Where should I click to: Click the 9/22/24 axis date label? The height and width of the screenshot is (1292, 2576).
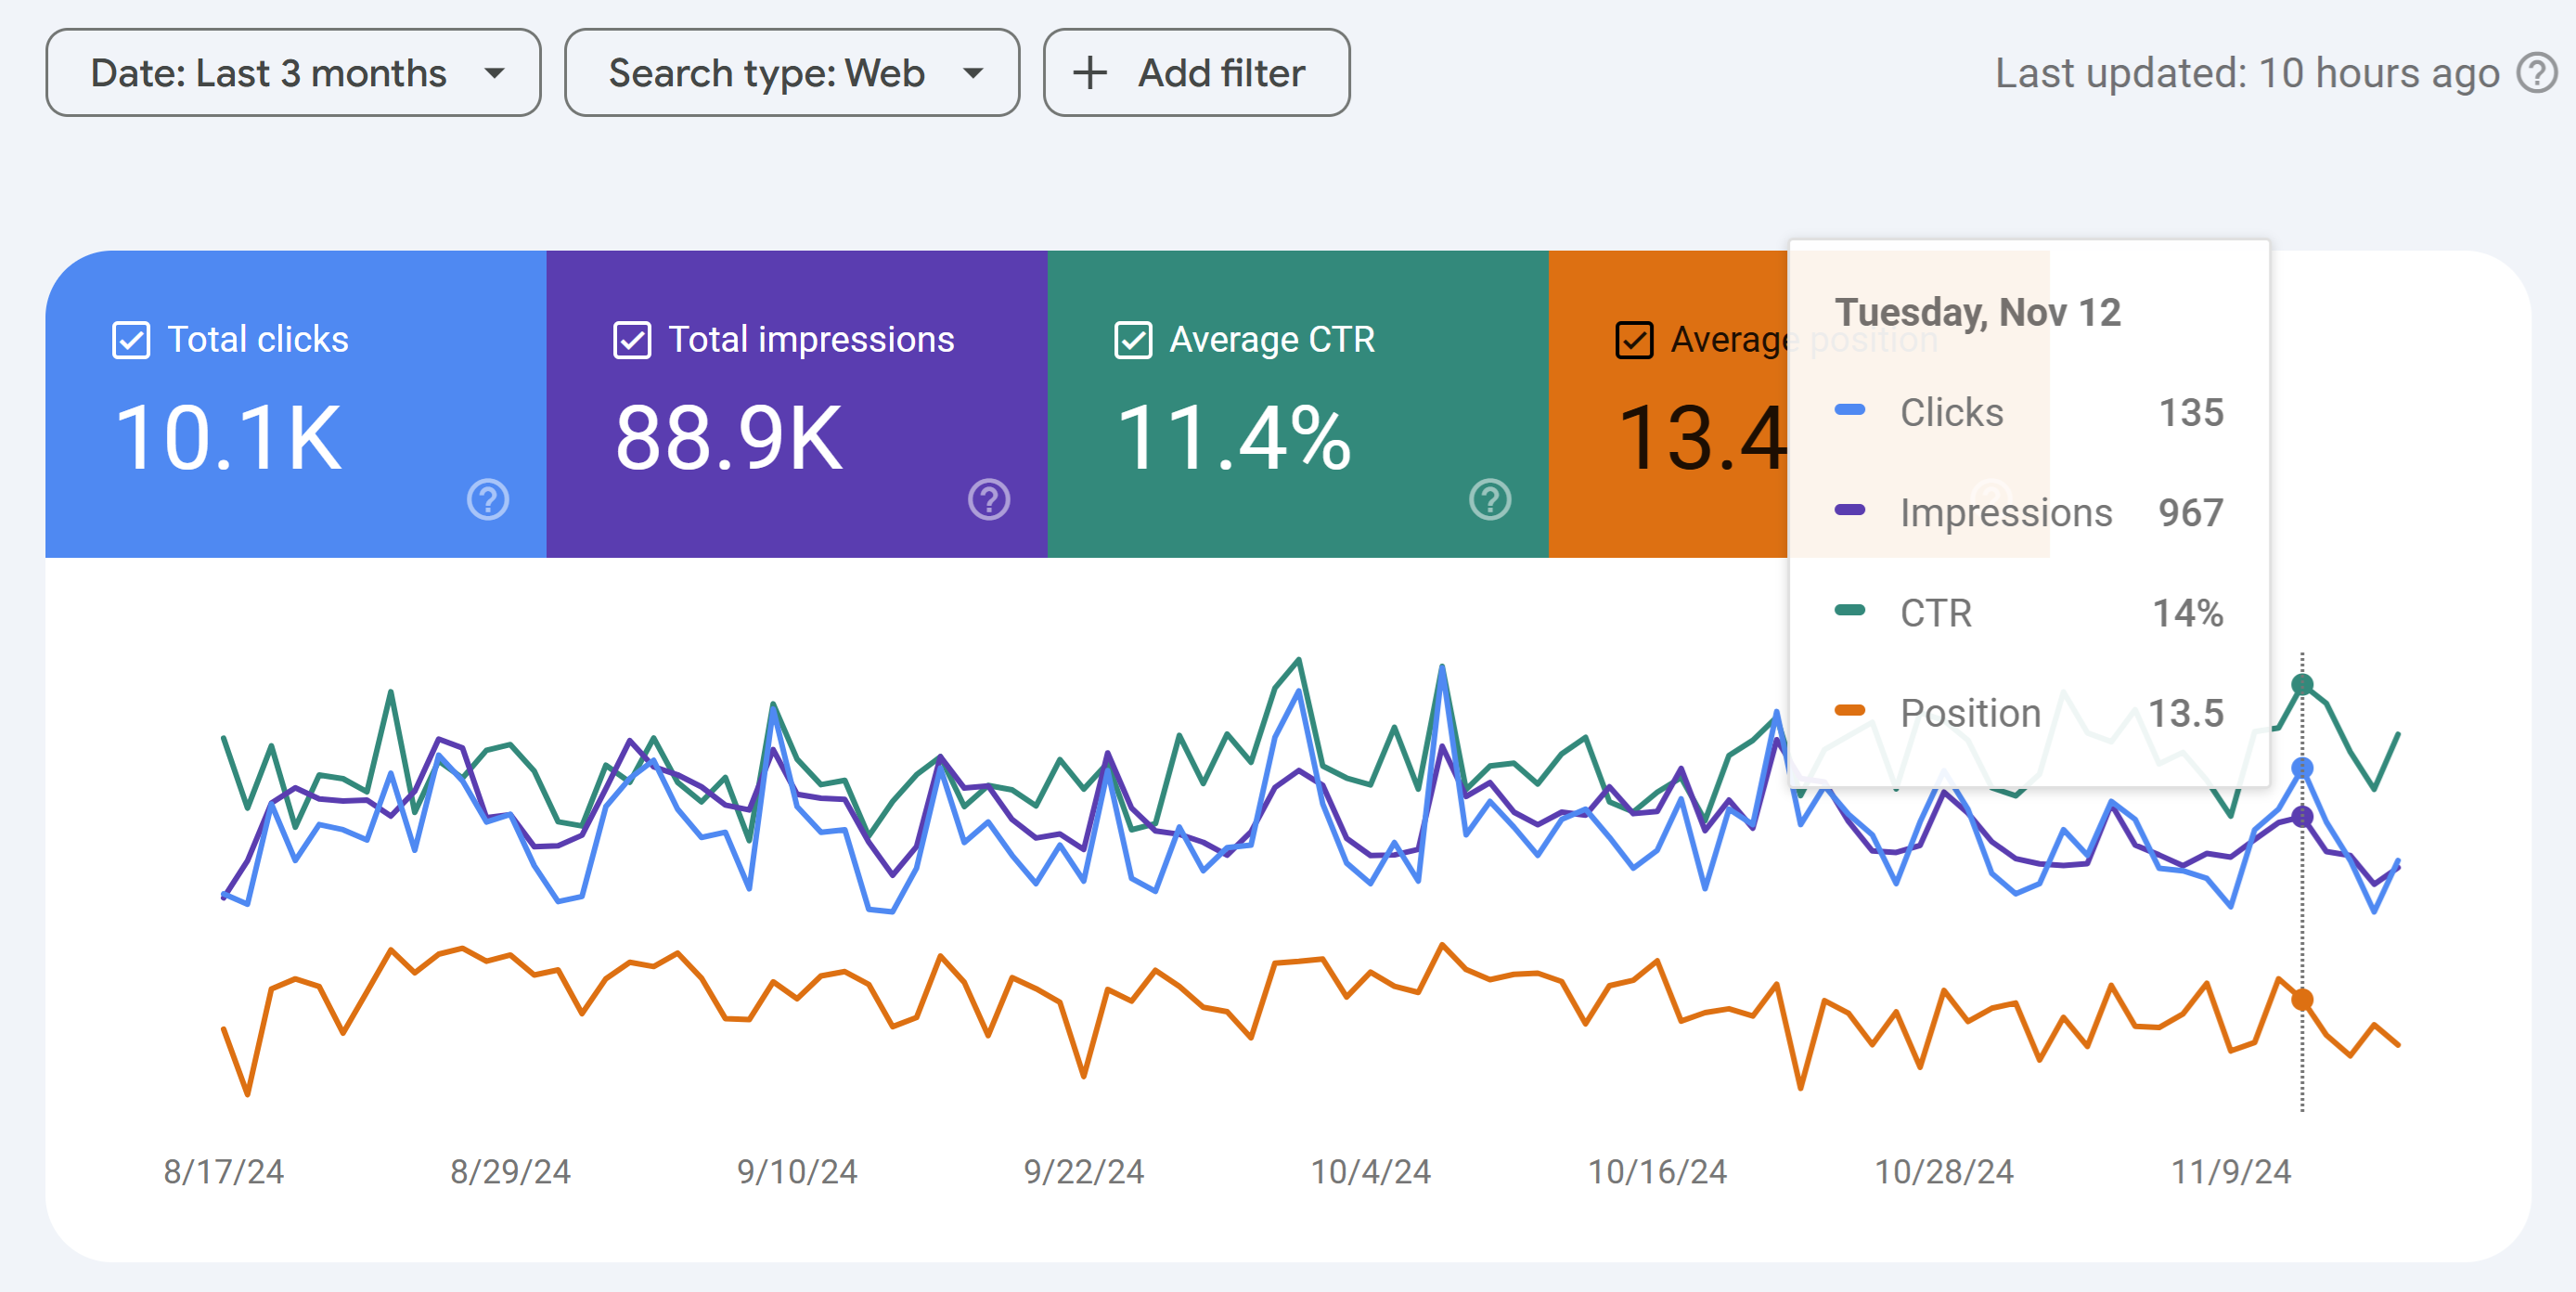coord(1084,1171)
